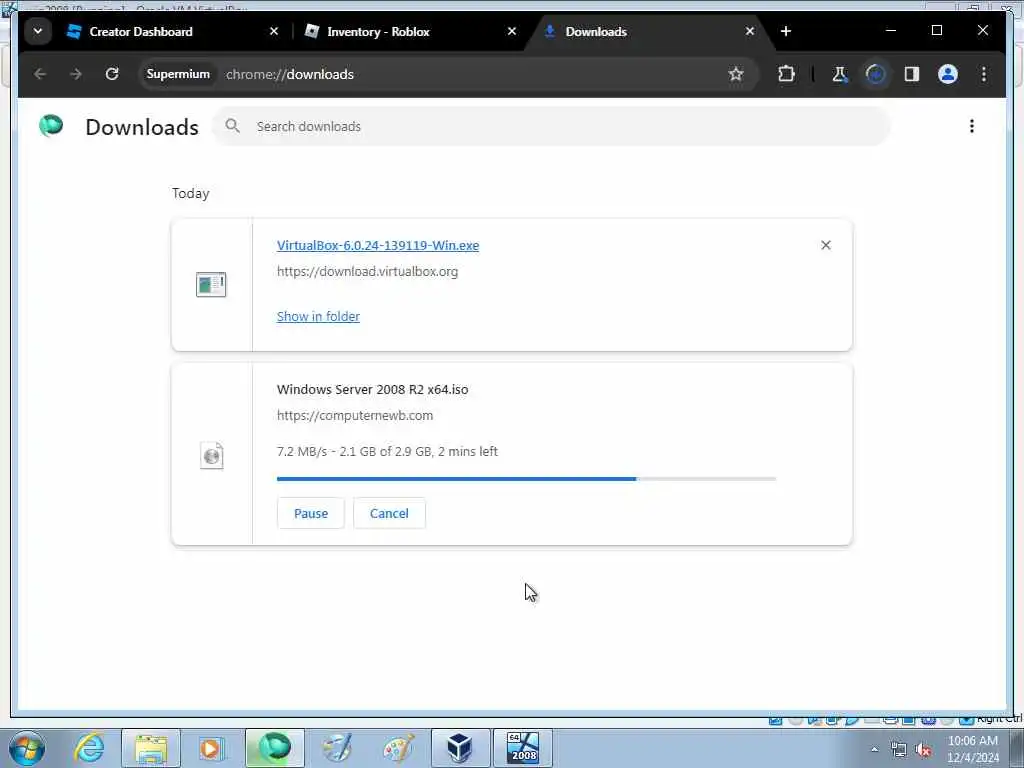Bookmark this page with the star icon
Image resolution: width=1024 pixels, height=768 pixels.
coord(736,74)
